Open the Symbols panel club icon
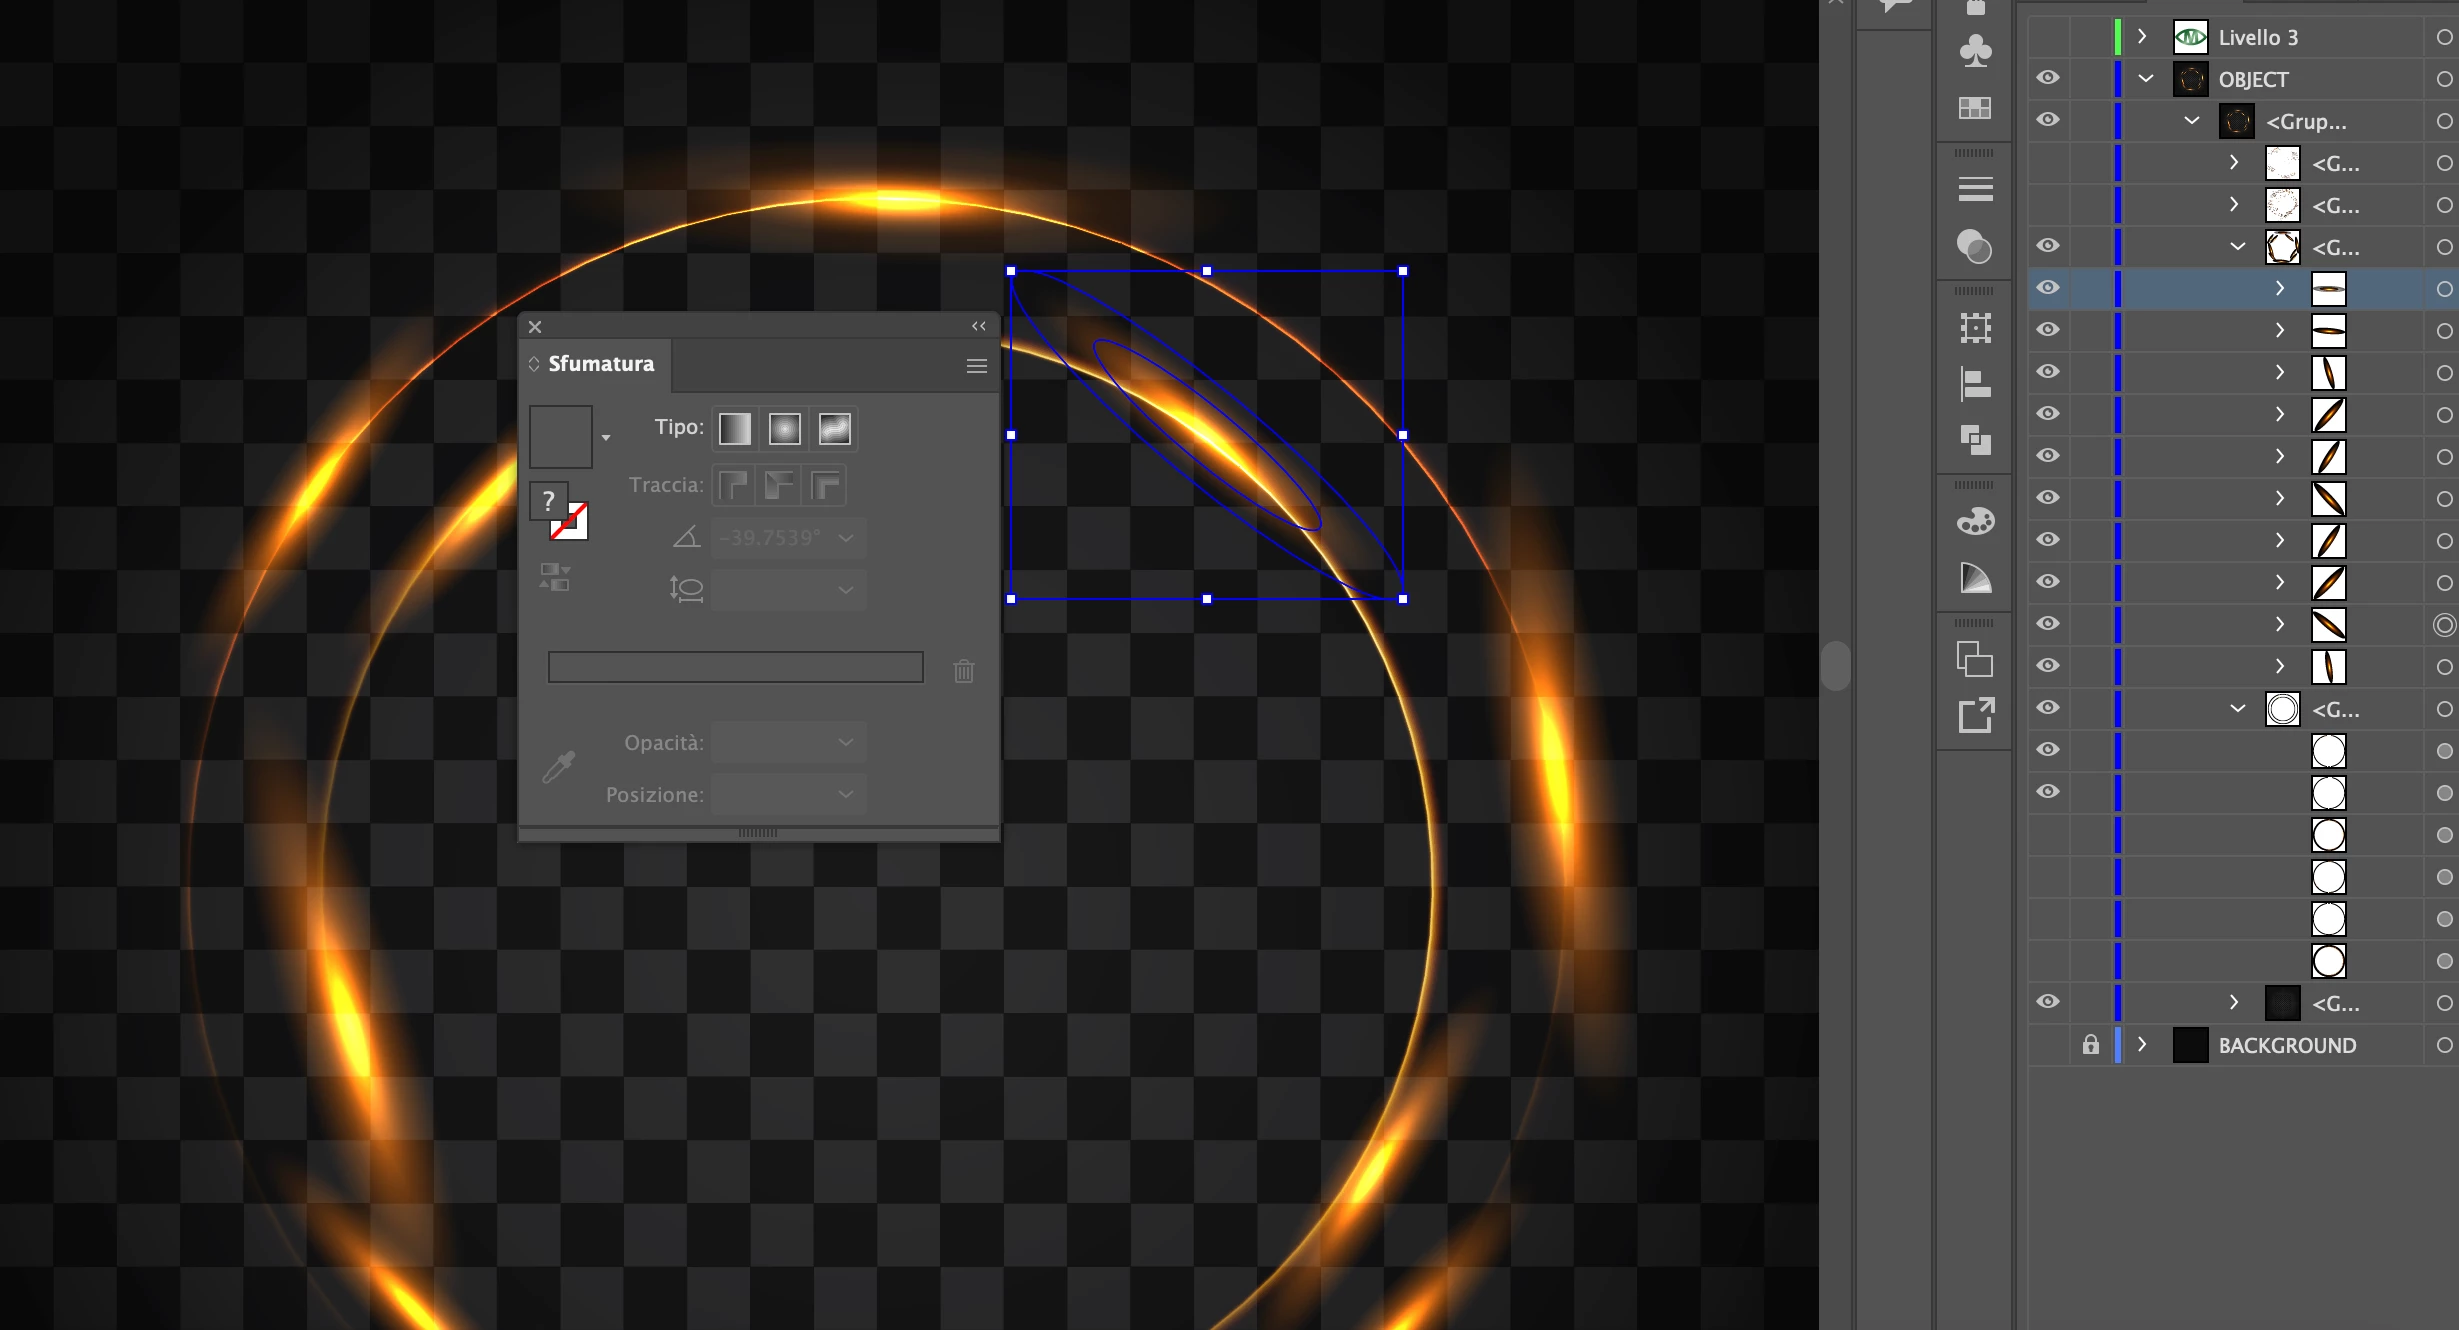Viewport: 2459px width, 1330px height. (1975, 50)
